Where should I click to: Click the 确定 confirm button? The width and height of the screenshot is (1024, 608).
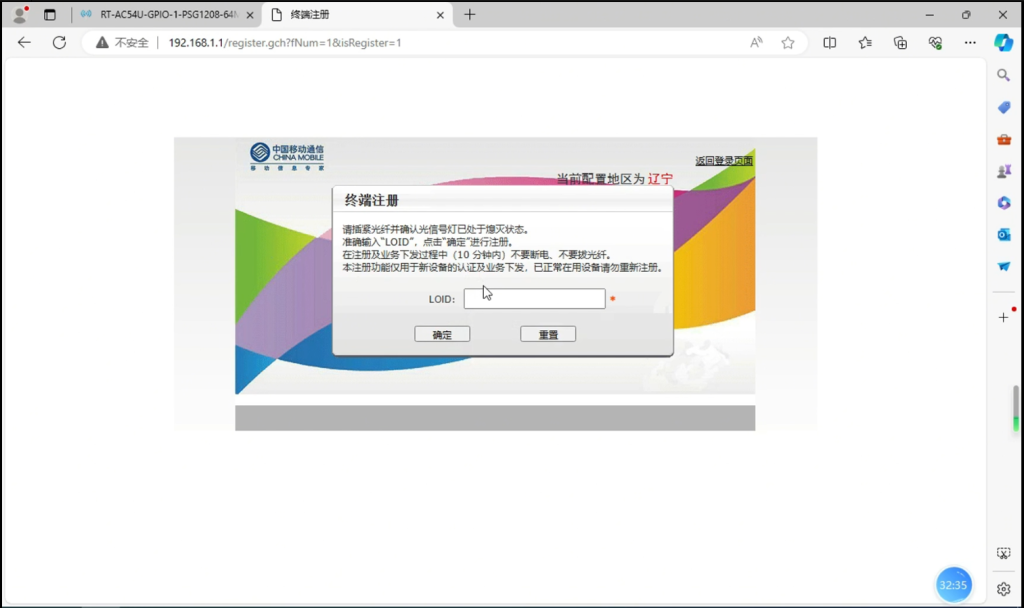[442, 335]
